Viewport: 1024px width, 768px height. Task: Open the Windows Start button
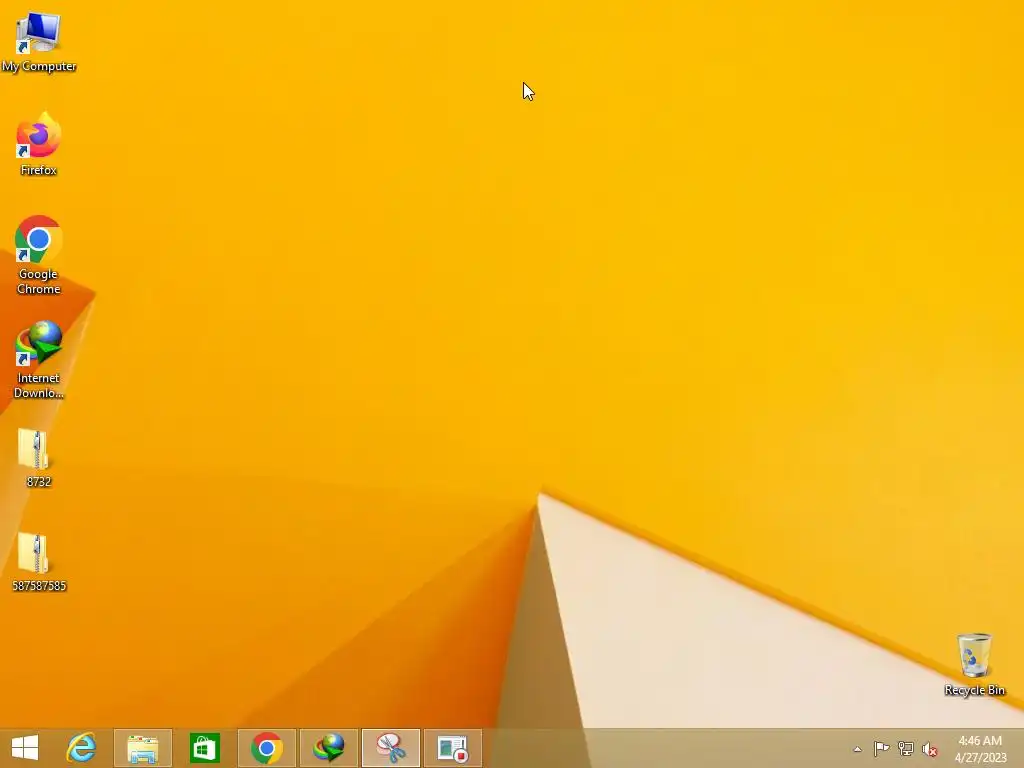[x=25, y=748]
